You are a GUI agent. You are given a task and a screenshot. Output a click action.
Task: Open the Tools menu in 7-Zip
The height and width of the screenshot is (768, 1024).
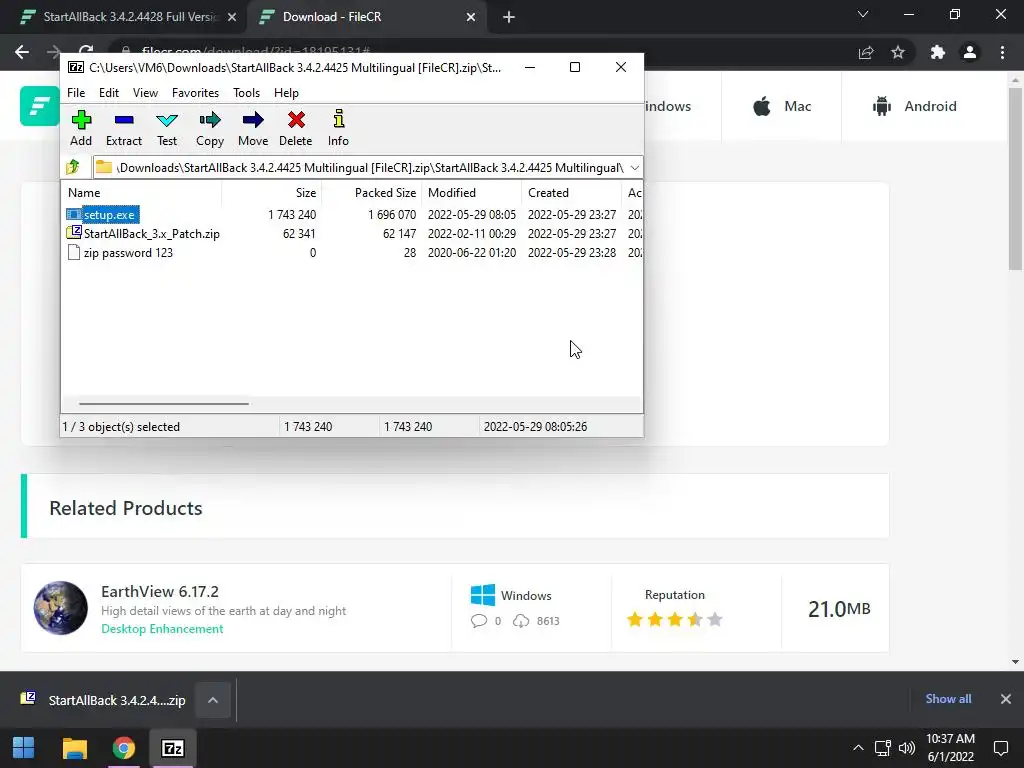click(246, 93)
